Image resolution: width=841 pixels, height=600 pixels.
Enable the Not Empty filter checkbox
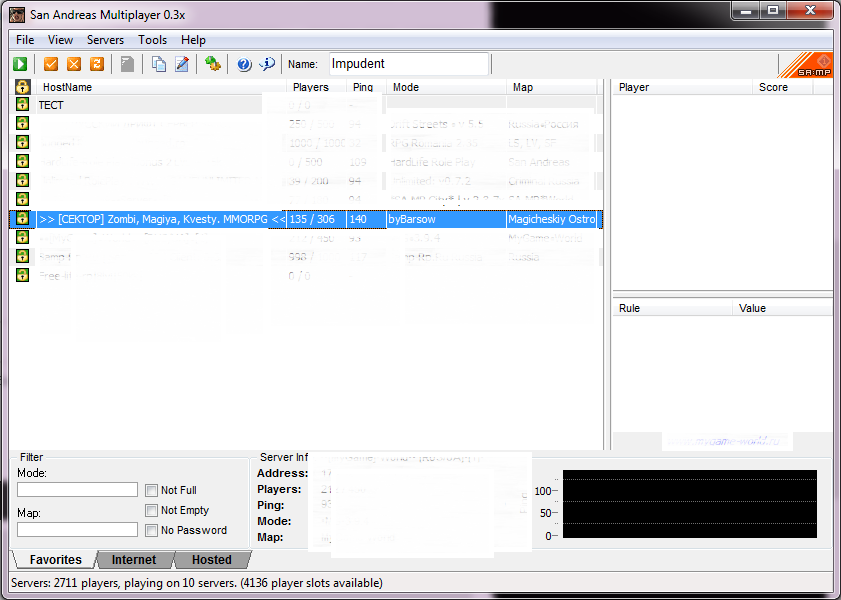(x=152, y=510)
